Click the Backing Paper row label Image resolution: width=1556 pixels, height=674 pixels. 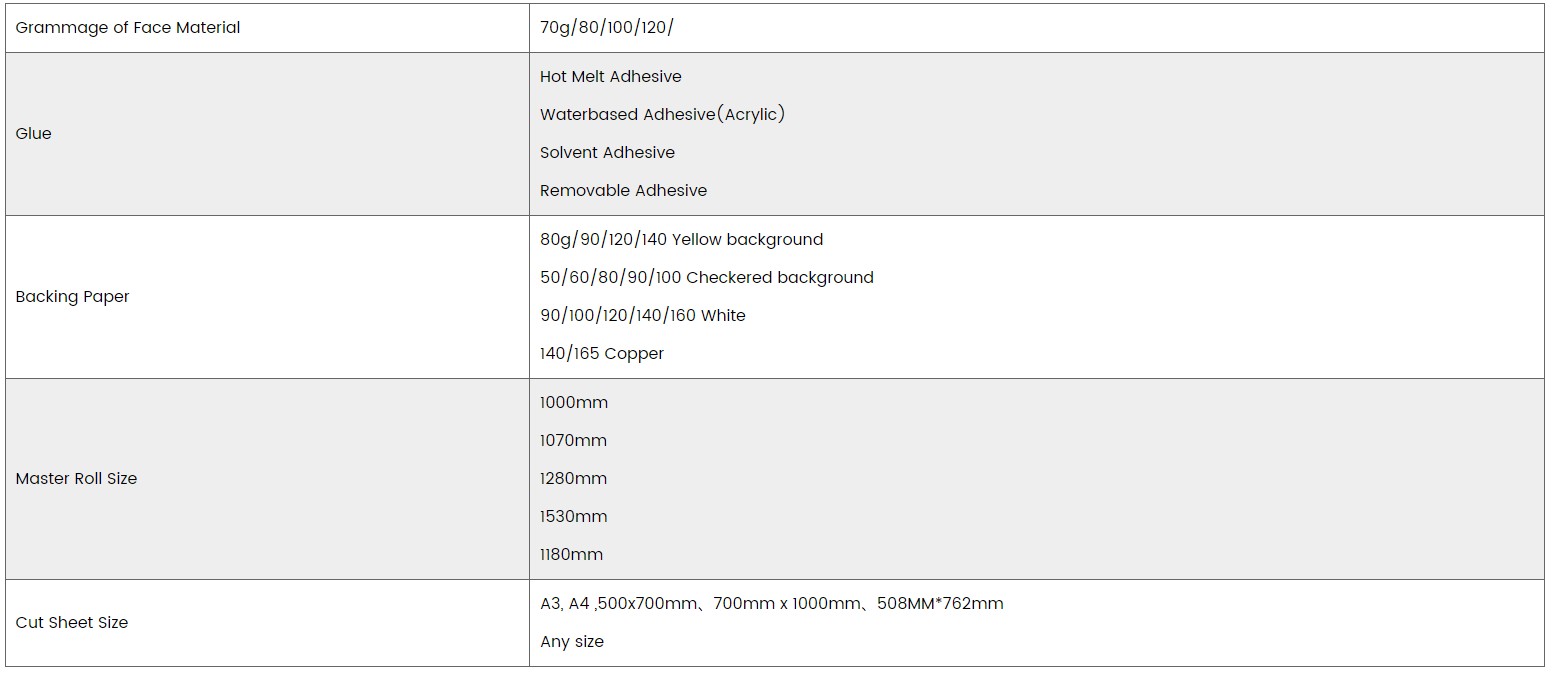pos(73,297)
